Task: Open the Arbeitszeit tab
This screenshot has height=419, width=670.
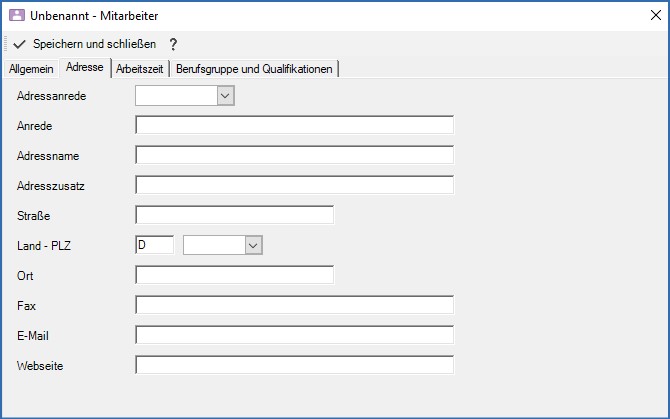Action: click(139, 69)
